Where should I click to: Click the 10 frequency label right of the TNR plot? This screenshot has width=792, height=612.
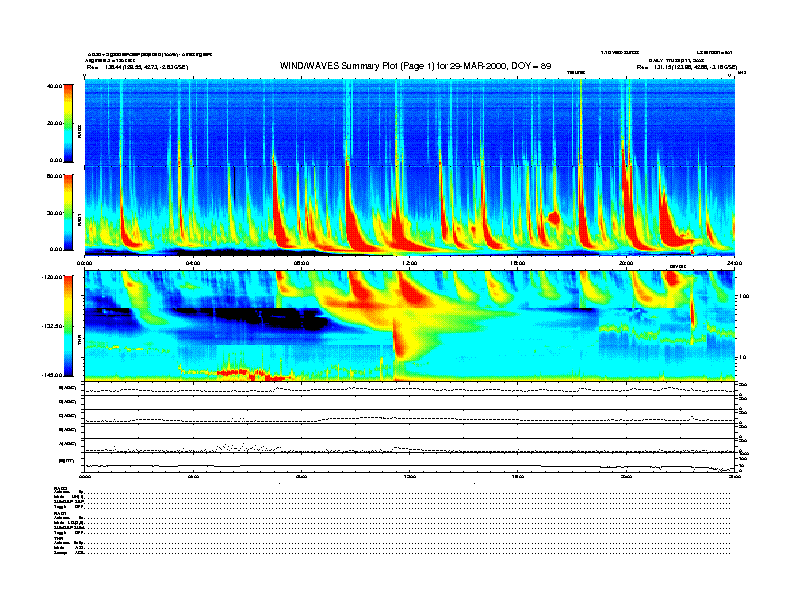[742, 357]
